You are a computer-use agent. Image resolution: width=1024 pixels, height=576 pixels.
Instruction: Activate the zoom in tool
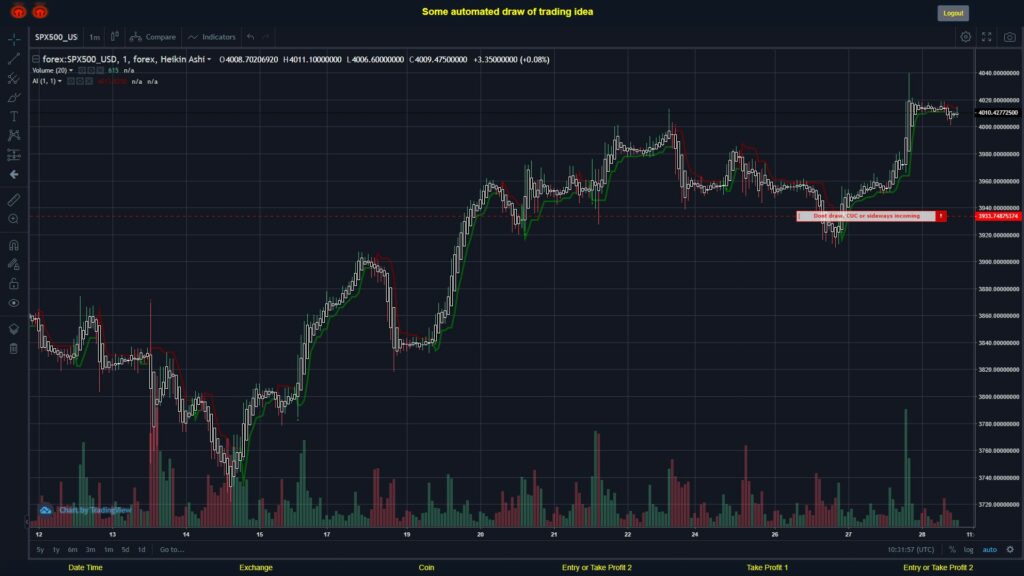(x=14, y=219)
